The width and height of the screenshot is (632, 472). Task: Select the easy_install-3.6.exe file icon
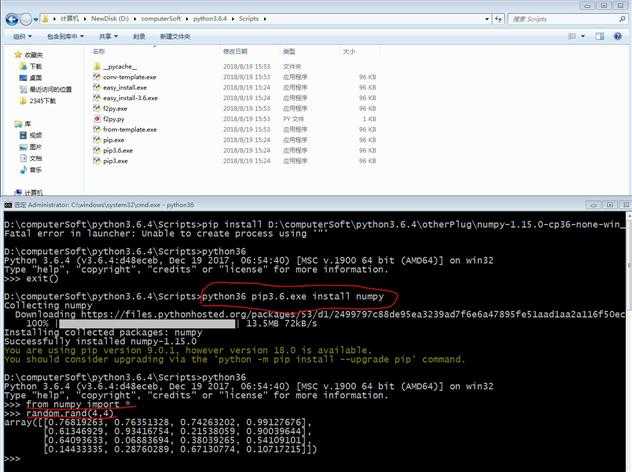coord(97,98)
